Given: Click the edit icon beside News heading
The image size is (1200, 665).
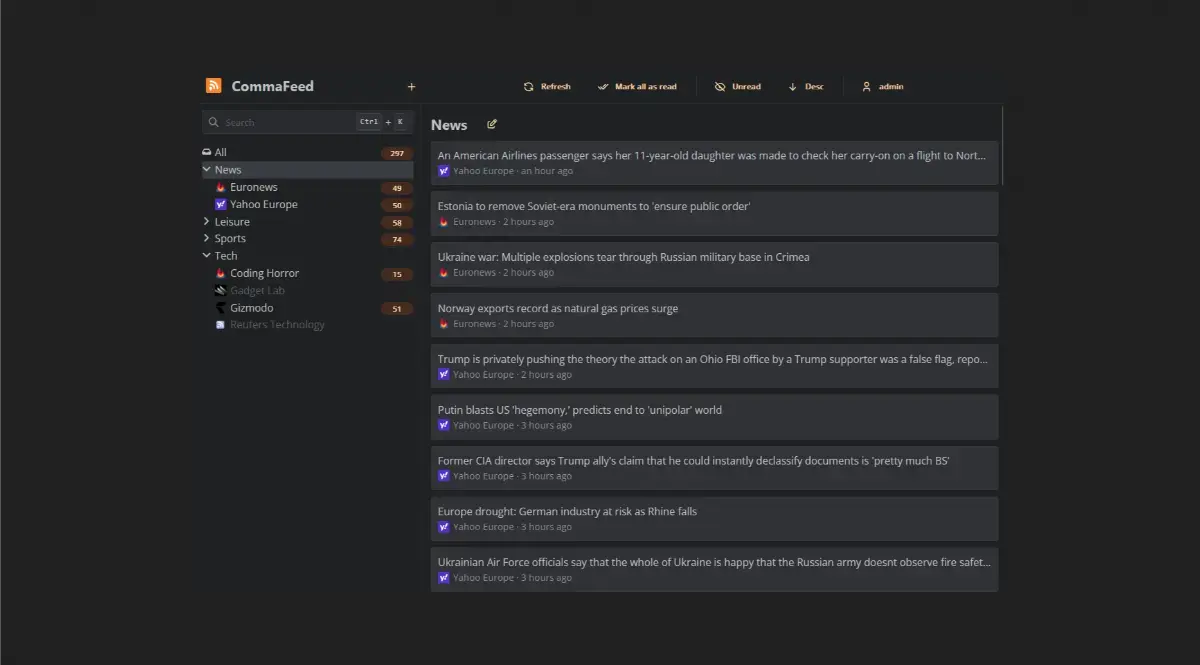Looking at the screenshot, I should 492,125.
